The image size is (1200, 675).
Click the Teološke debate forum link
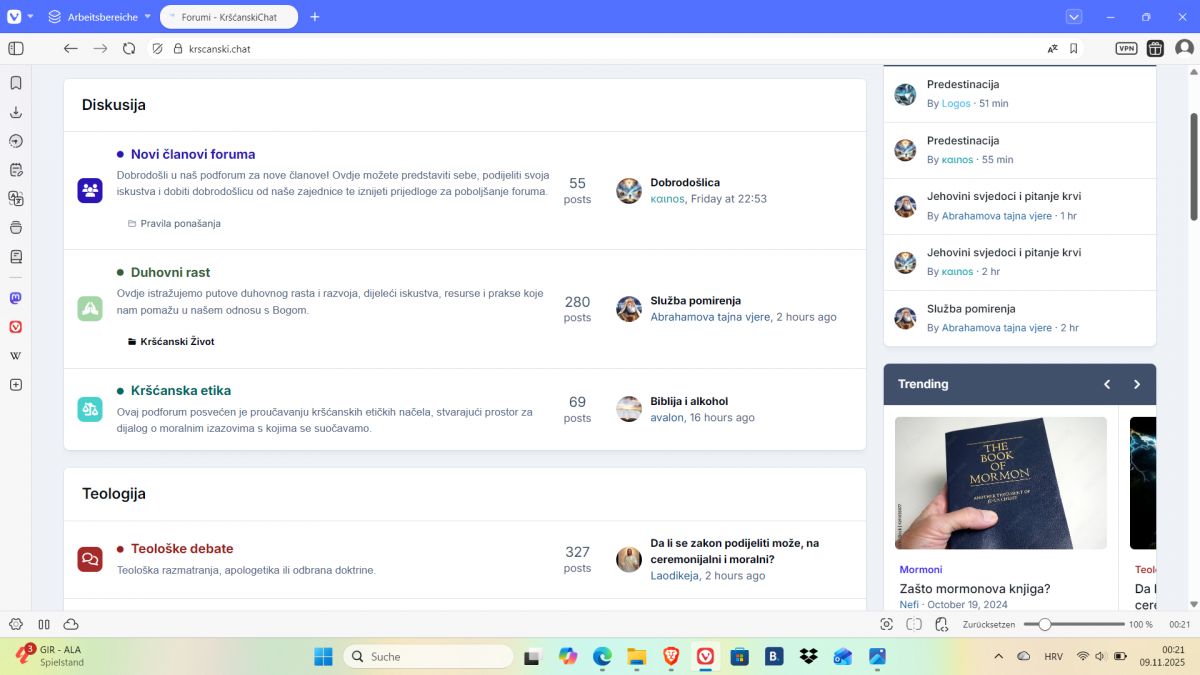point(182,549)
